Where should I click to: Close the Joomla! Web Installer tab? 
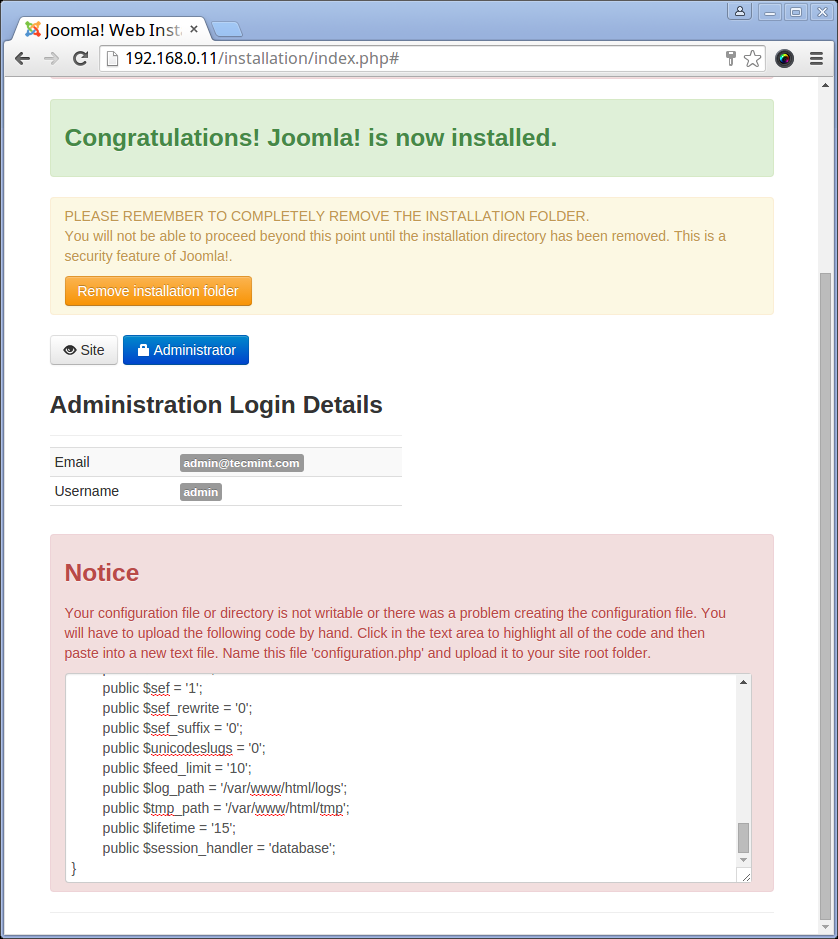coord(193,29)
